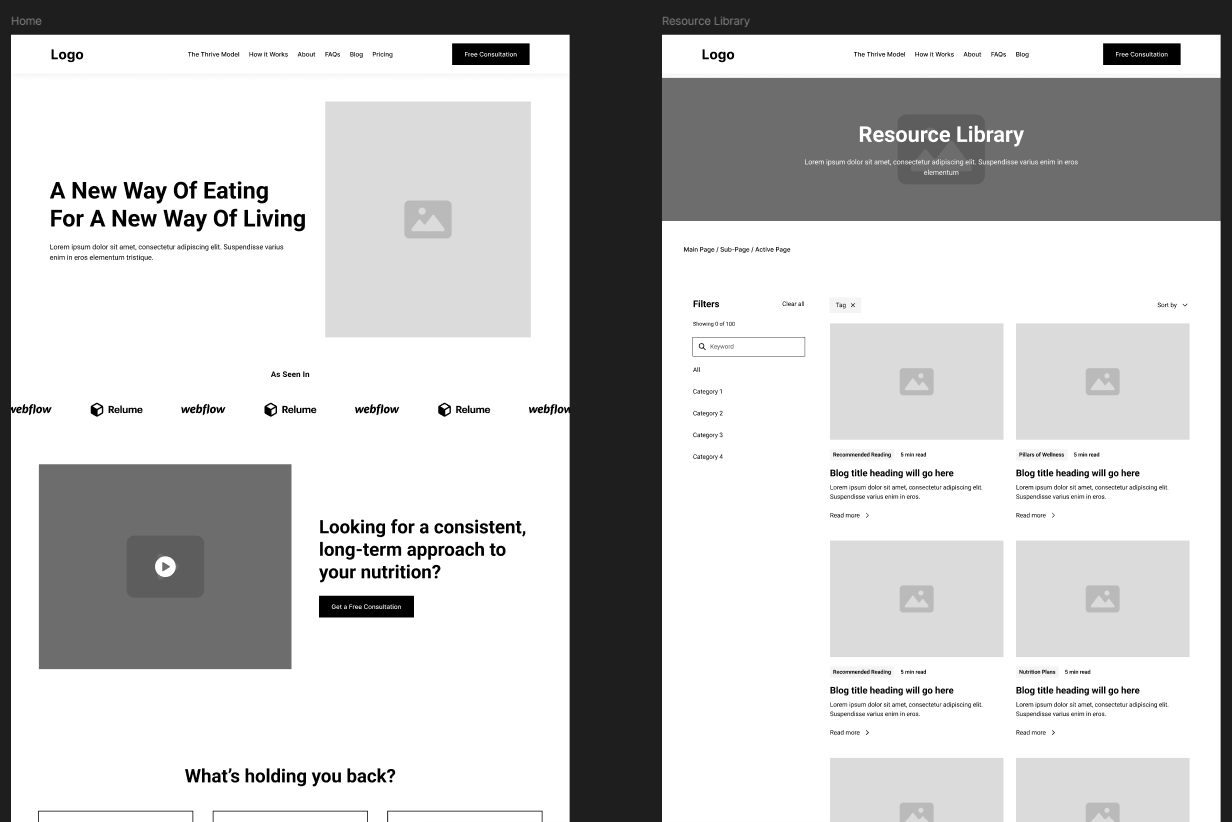This screenshot has height=822, width=1232.
Task: Open The Thrive Model in the Resource Library nav
Action: coord(879,55)
